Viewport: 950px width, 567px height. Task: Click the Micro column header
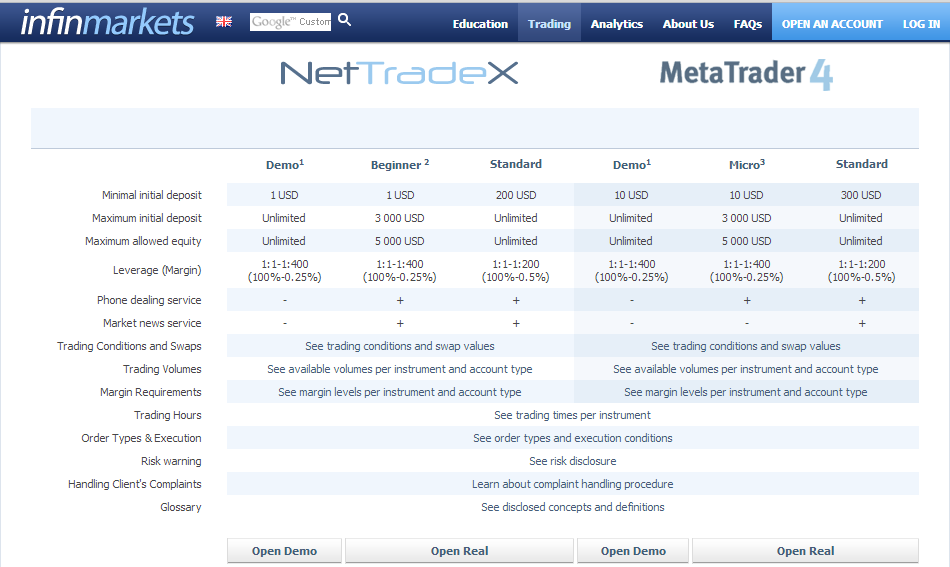click(746, 164)
